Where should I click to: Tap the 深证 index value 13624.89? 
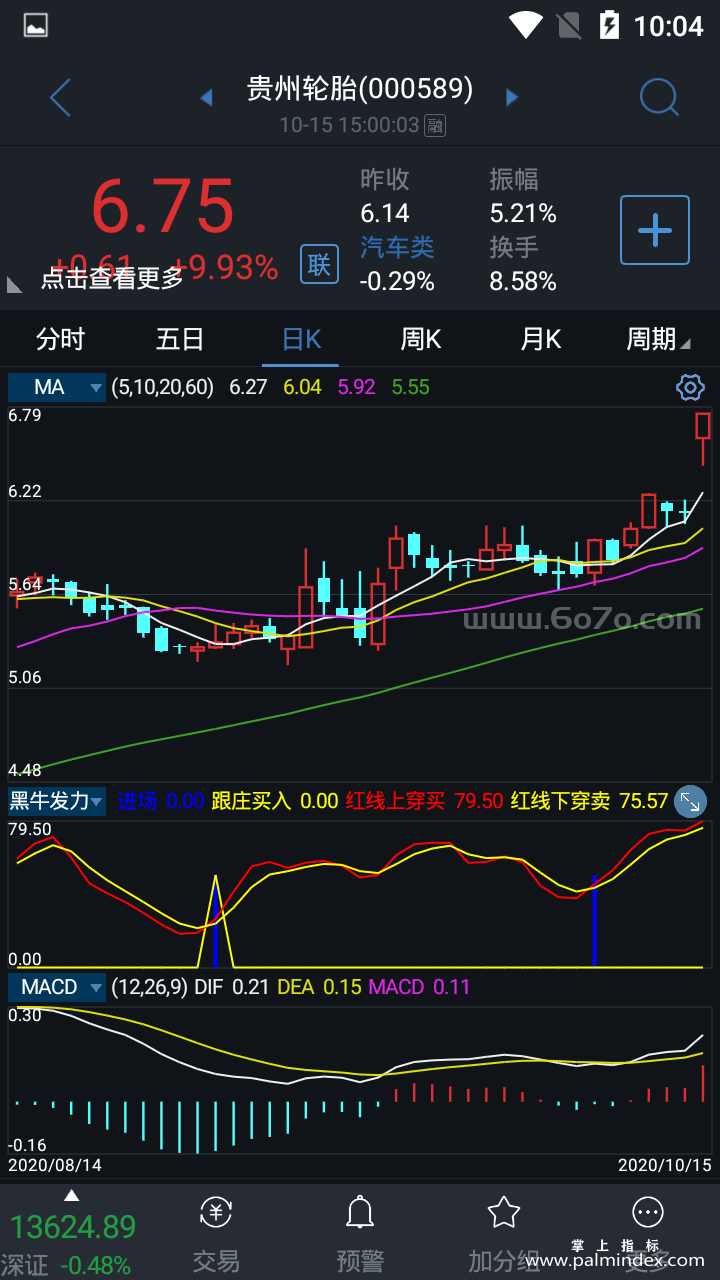(x=73, y=1227)
